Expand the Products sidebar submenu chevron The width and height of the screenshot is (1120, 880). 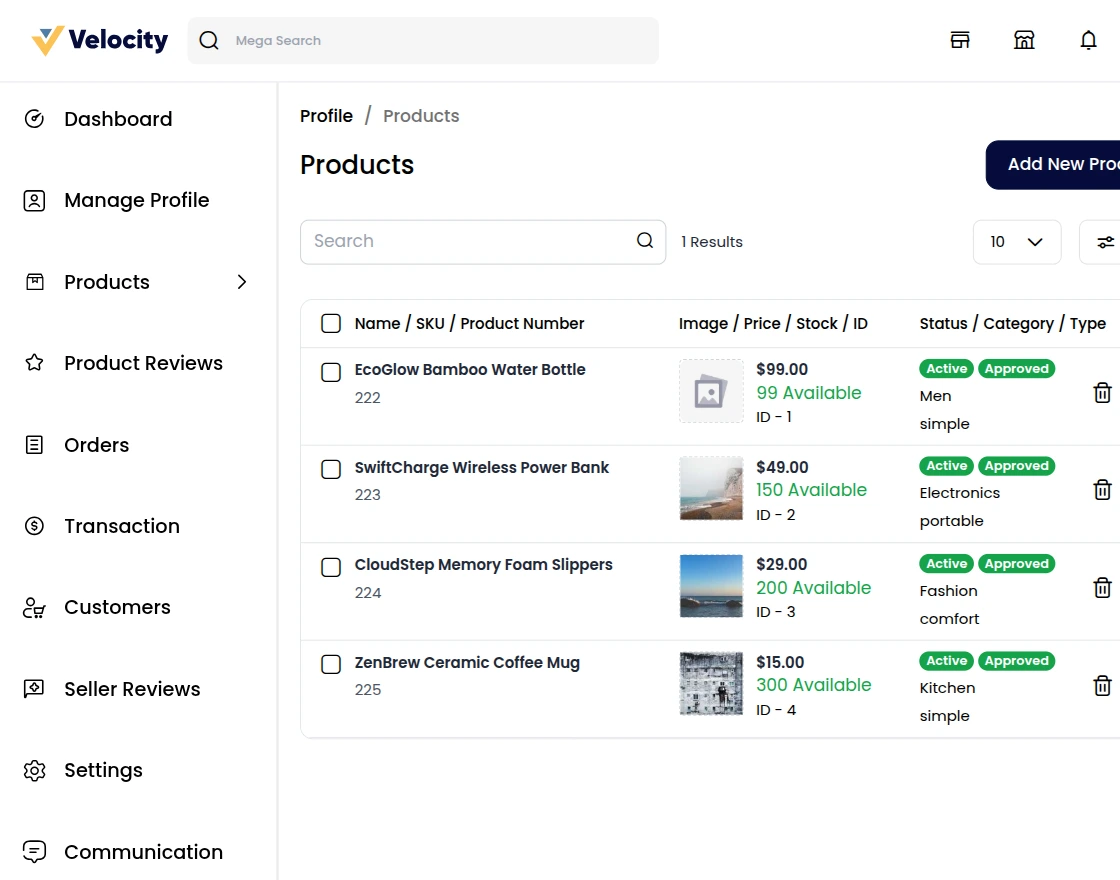click(x=241, y=282)
